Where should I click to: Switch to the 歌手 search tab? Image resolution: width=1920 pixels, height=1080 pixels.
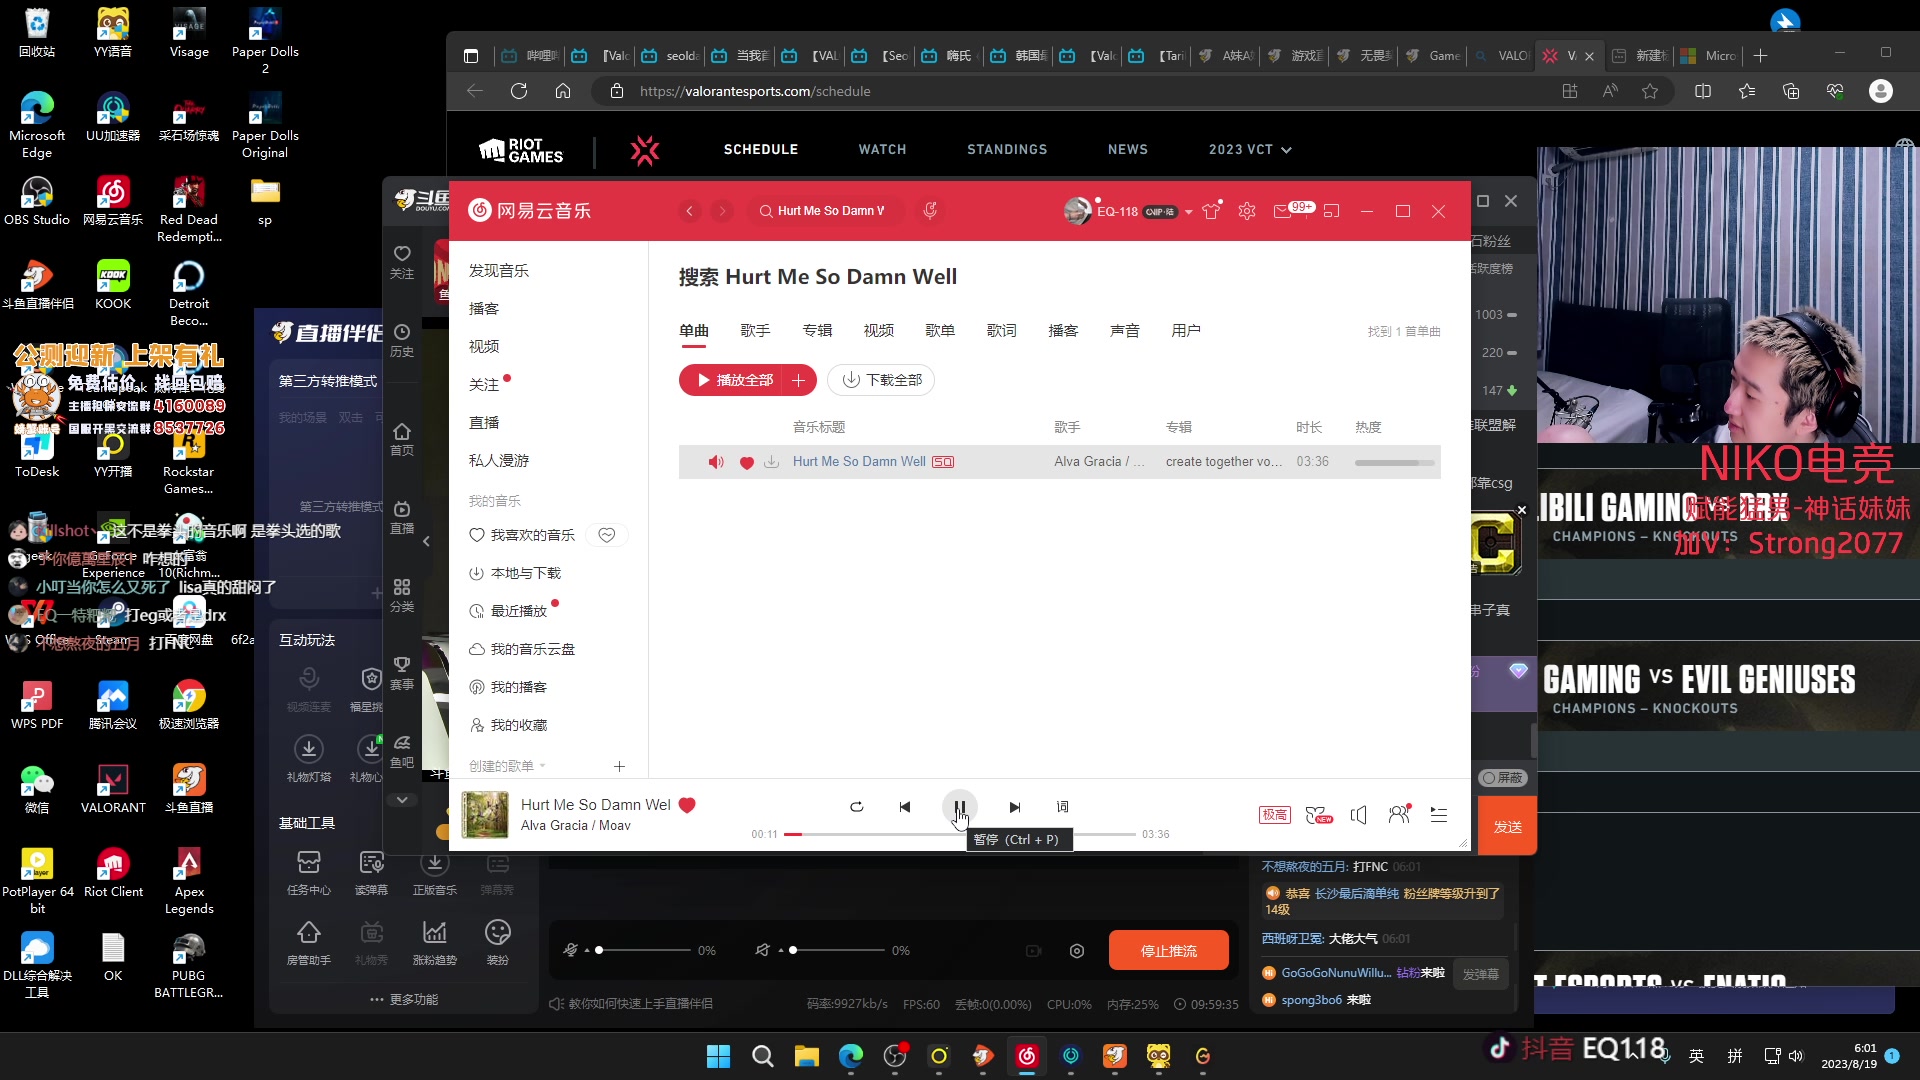click(x=755, y=330)
